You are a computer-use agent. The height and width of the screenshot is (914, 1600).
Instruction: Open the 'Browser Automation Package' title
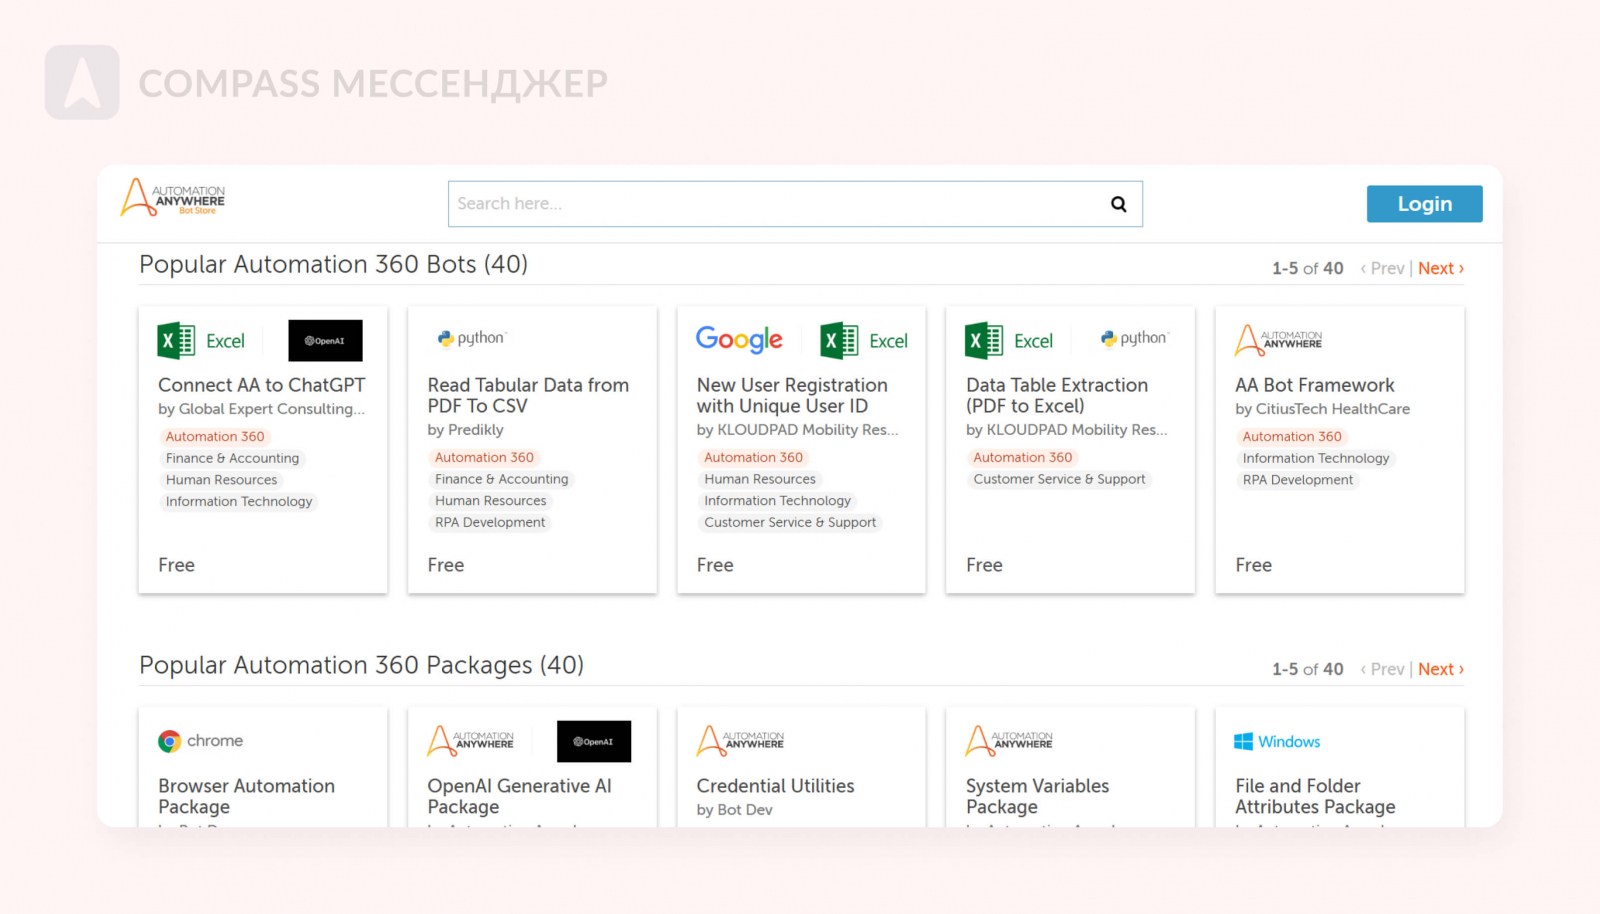246,796
